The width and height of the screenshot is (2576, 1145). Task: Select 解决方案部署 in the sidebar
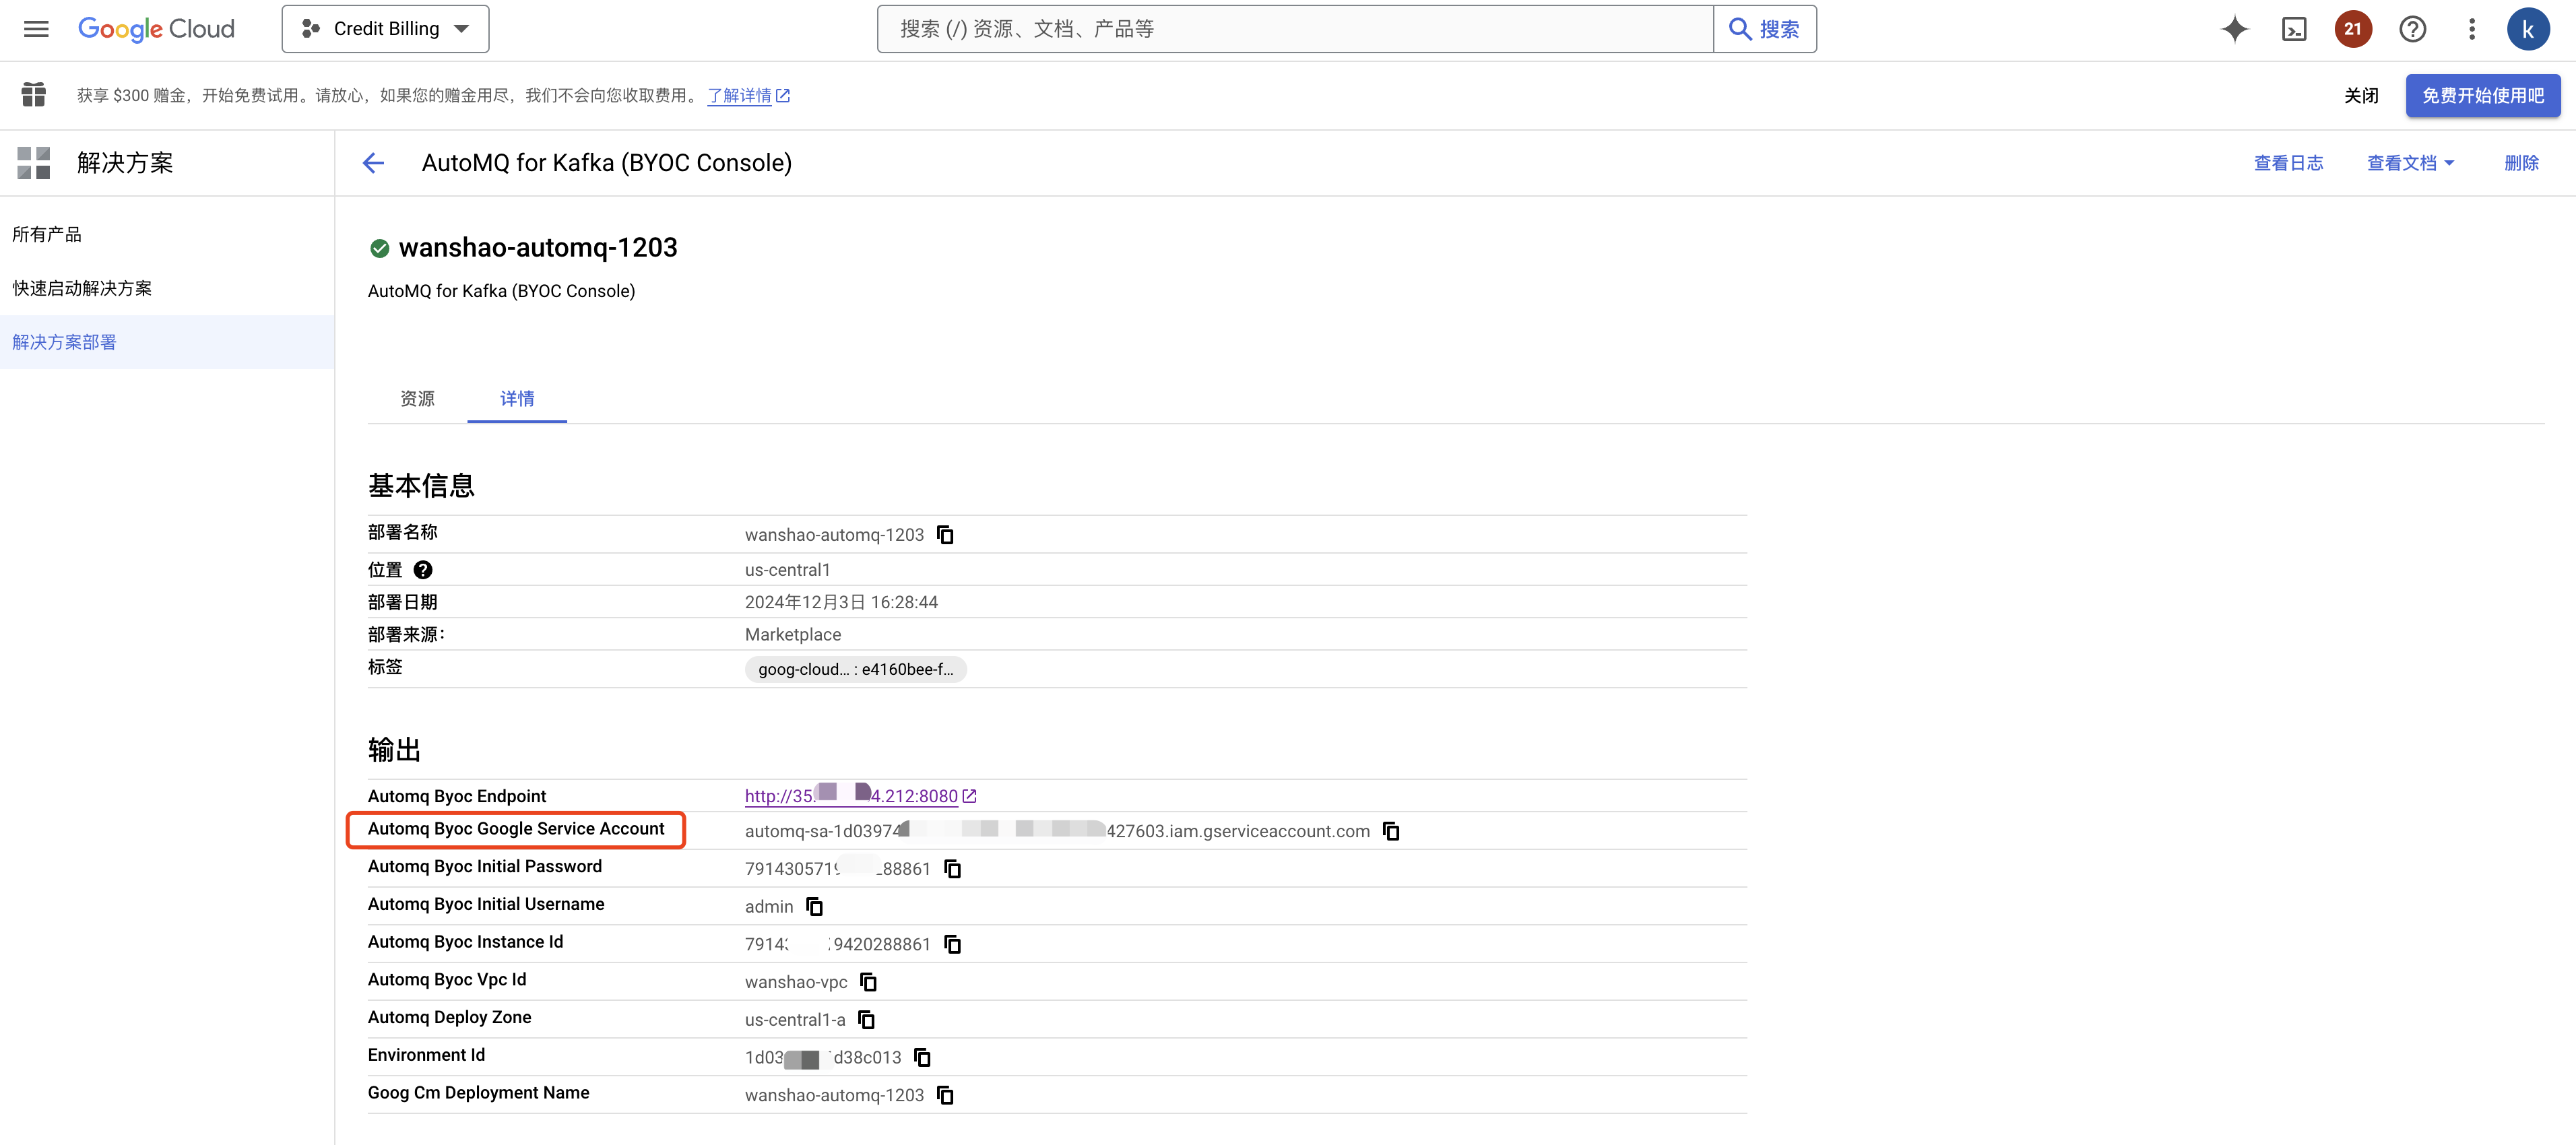[167, 342]
